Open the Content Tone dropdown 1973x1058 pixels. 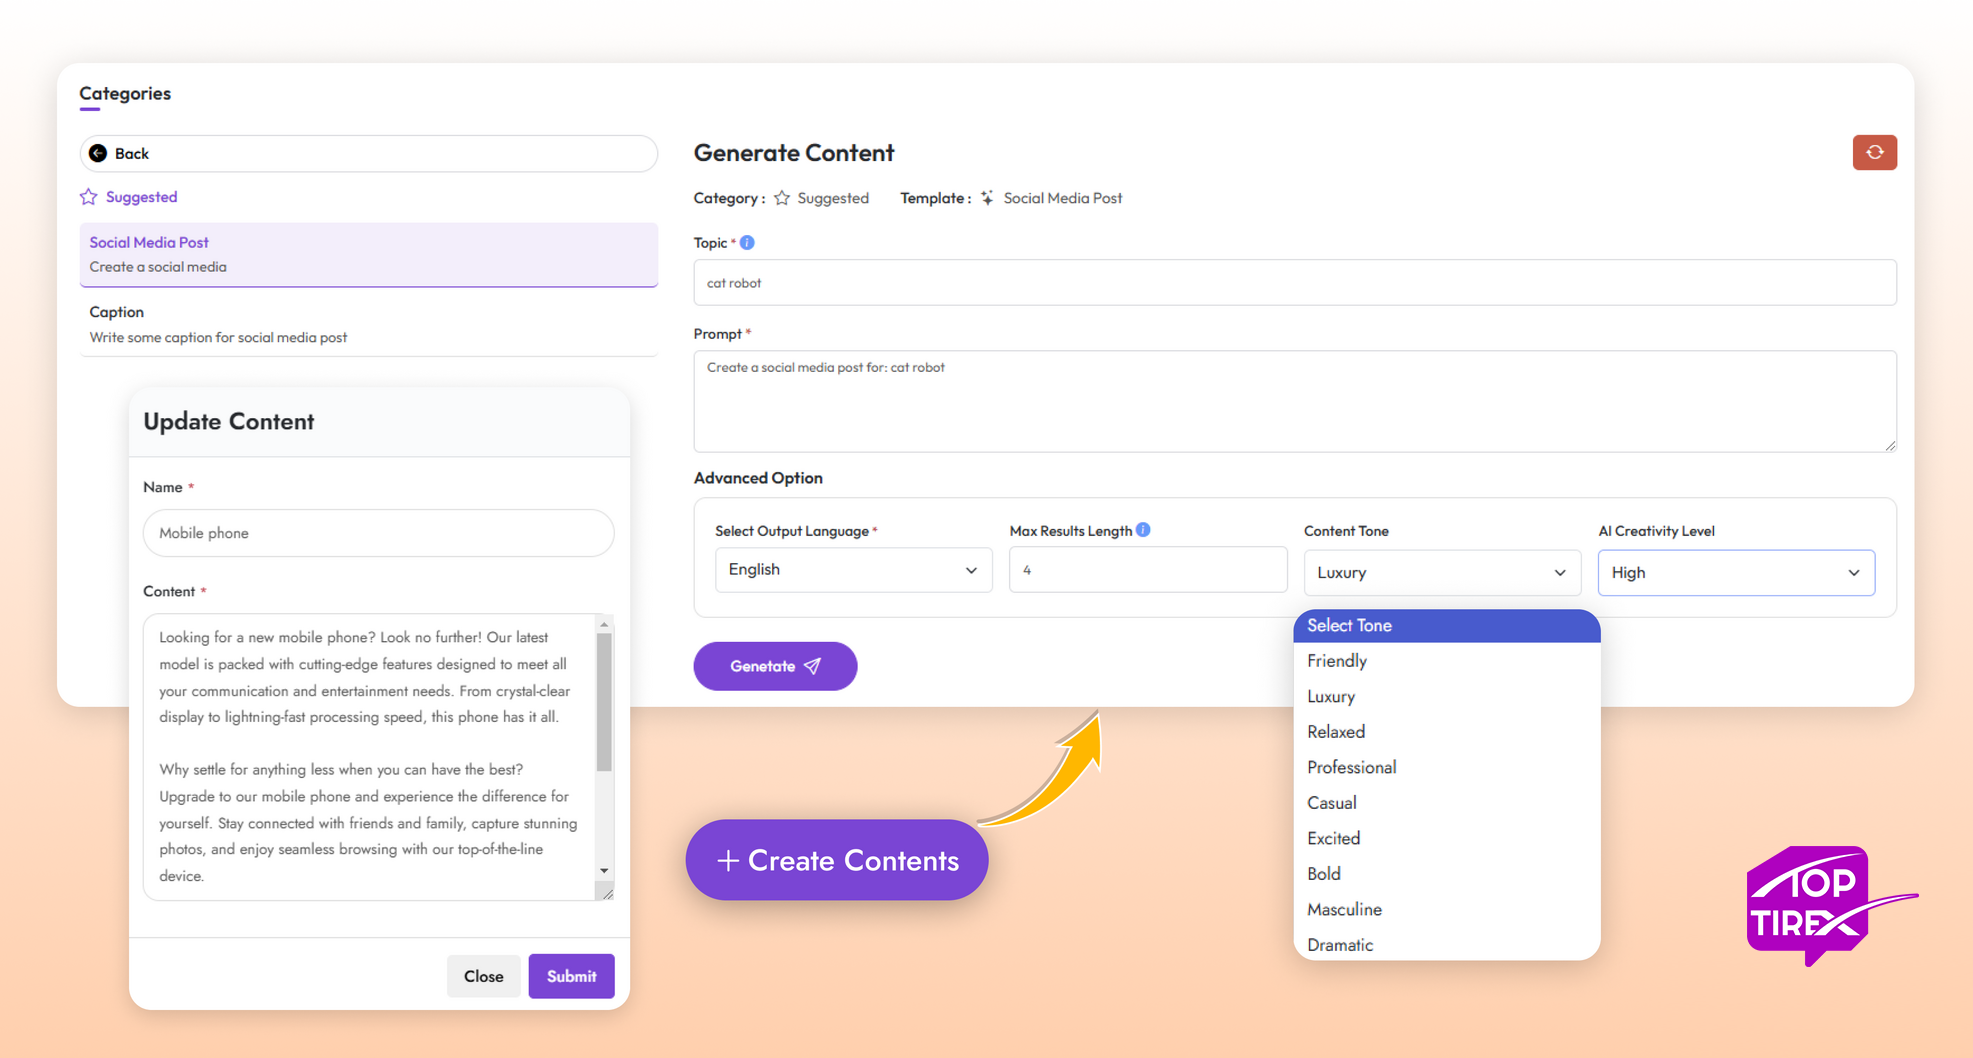[x=1441, y=573]
